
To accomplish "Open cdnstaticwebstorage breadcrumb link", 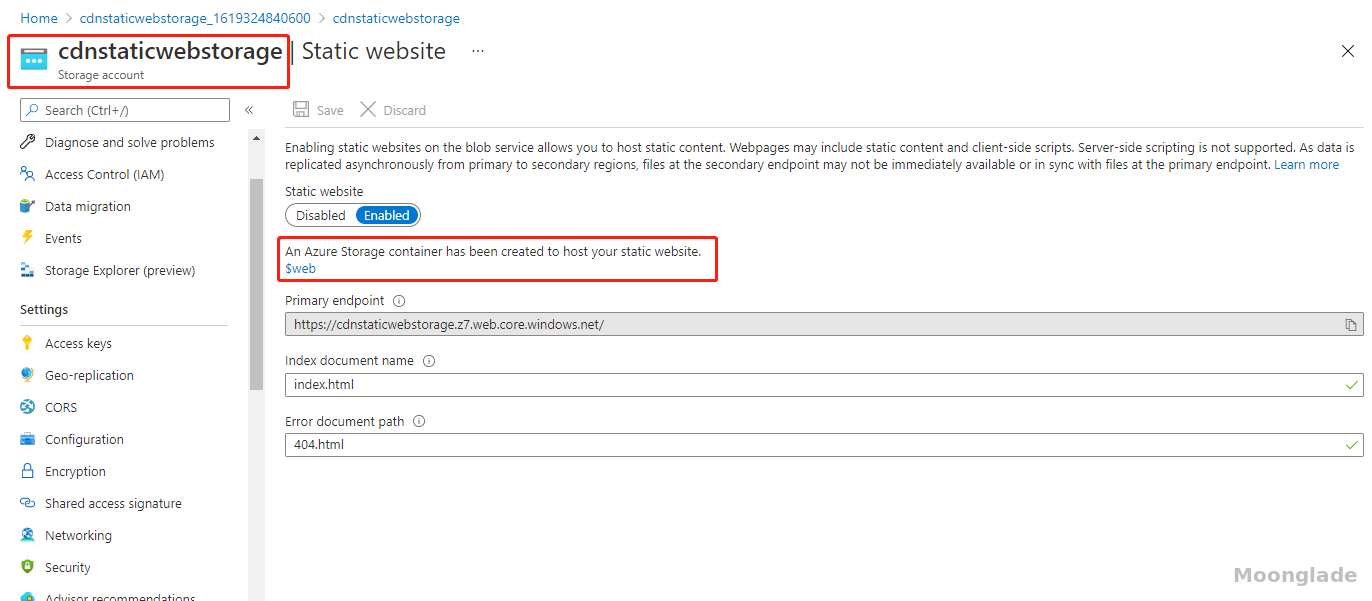I will [x=396, y=18].
